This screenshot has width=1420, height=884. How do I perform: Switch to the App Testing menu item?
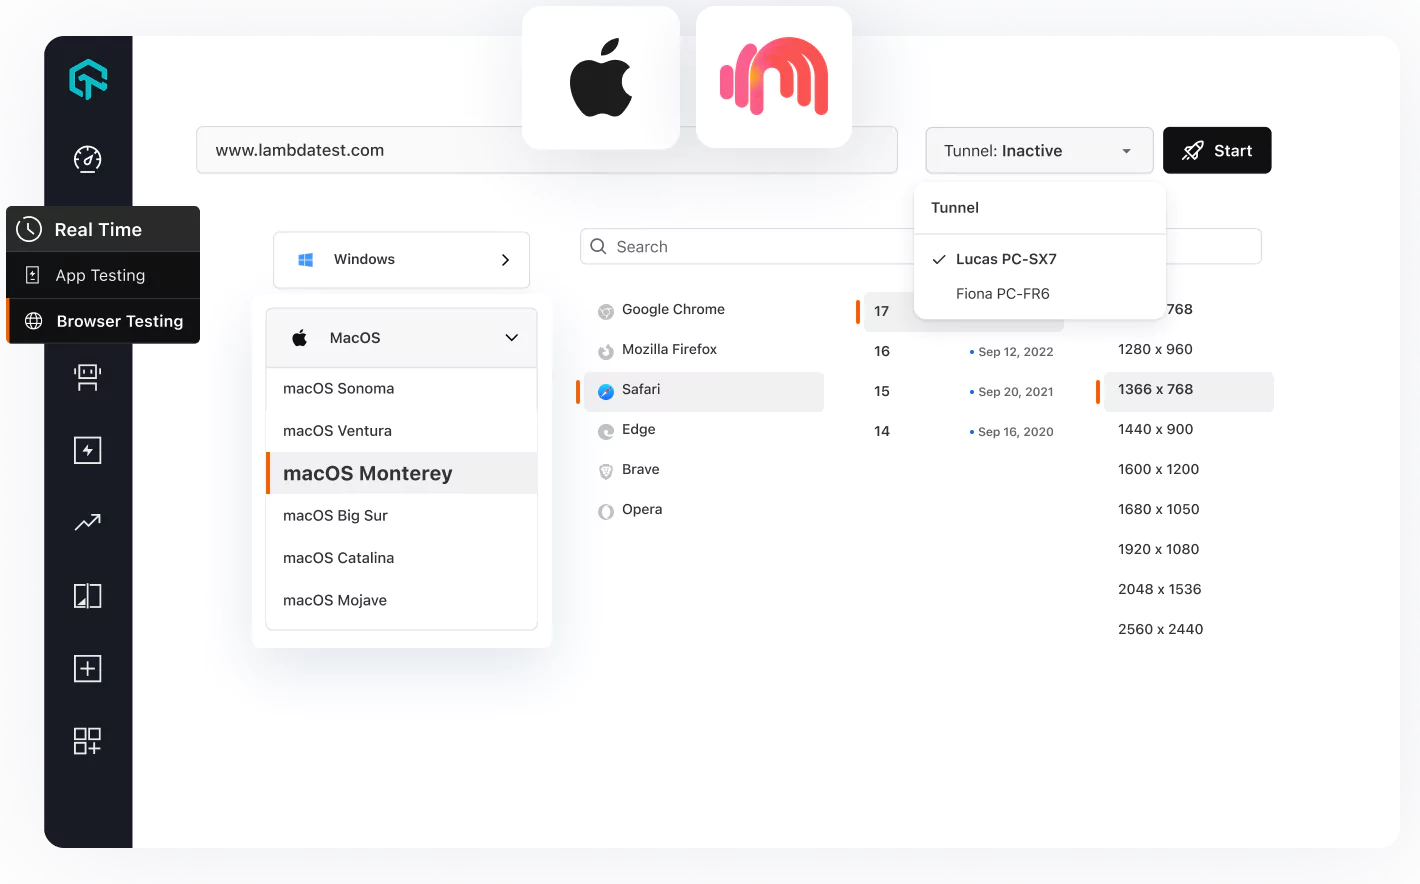coord(100,275)
